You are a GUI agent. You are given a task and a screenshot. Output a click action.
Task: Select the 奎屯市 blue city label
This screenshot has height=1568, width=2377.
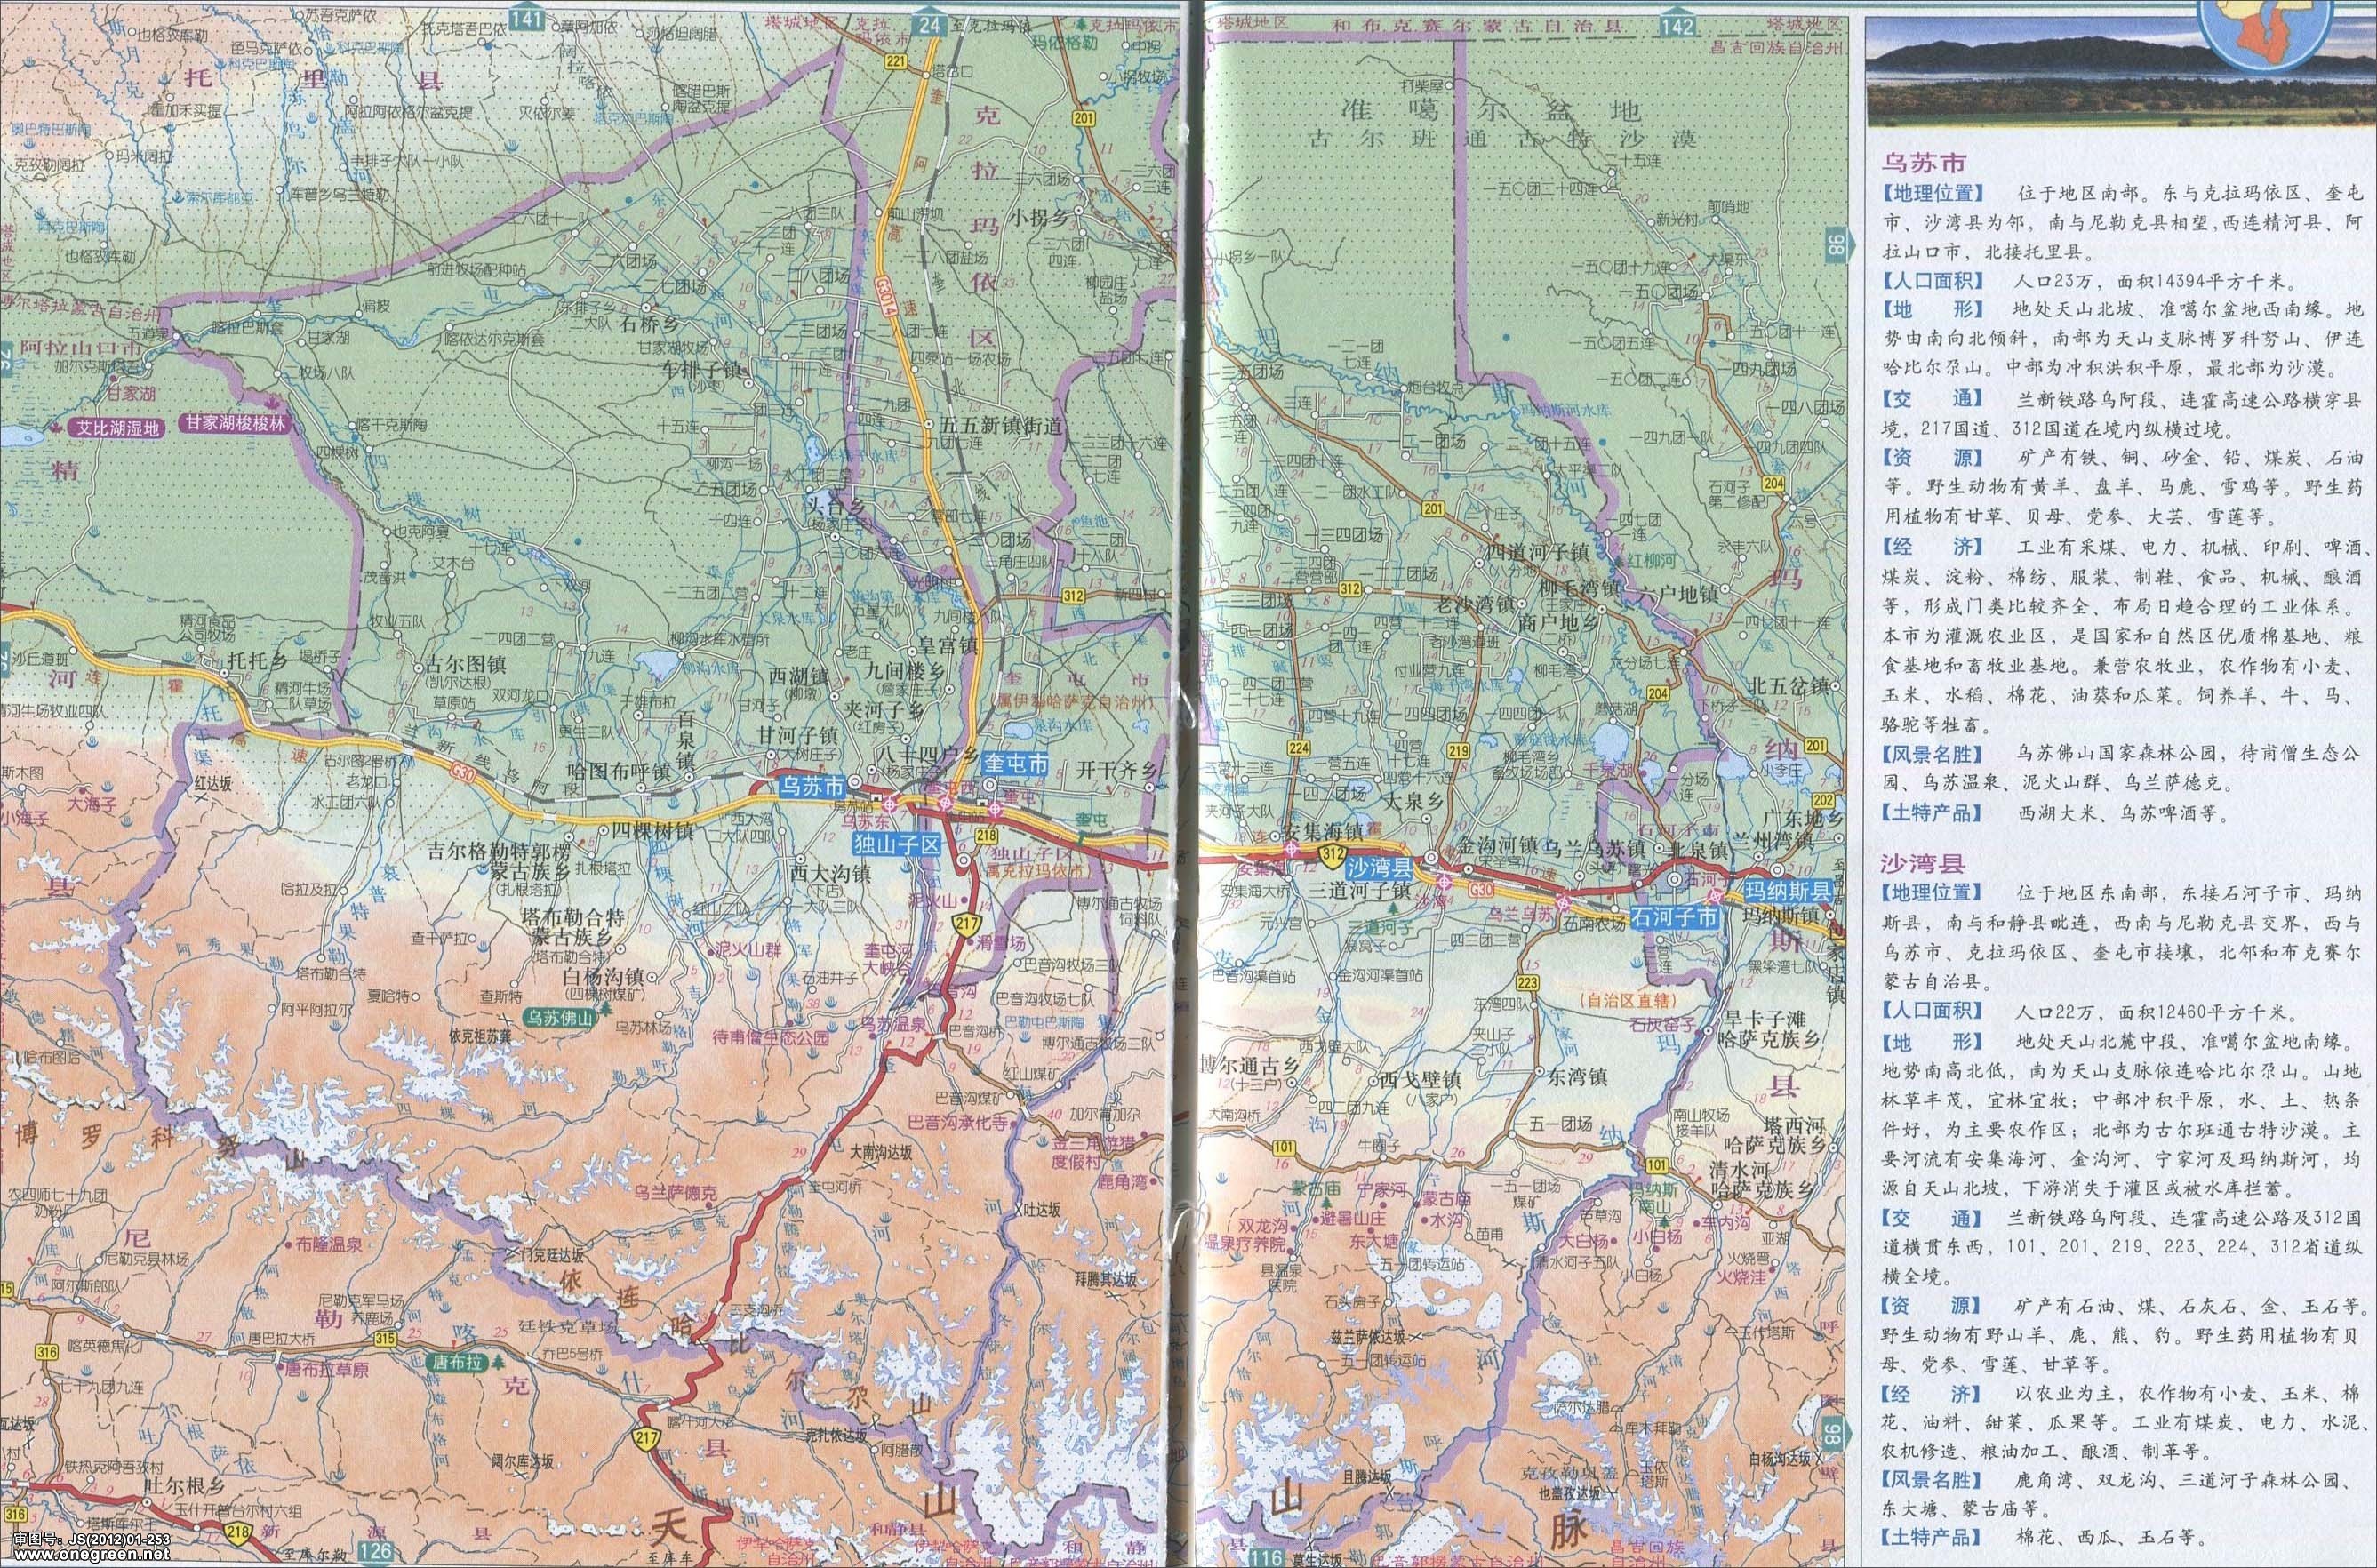click(1016, 764)
